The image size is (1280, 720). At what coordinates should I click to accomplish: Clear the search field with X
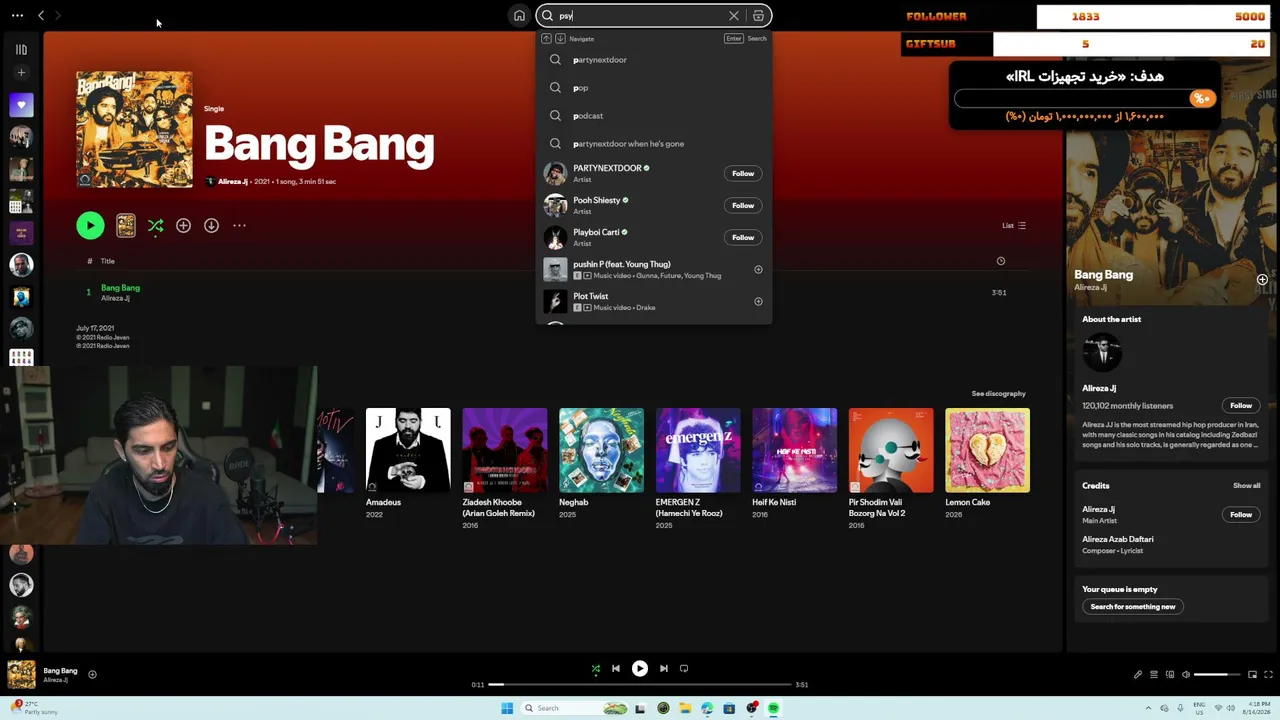734,16
